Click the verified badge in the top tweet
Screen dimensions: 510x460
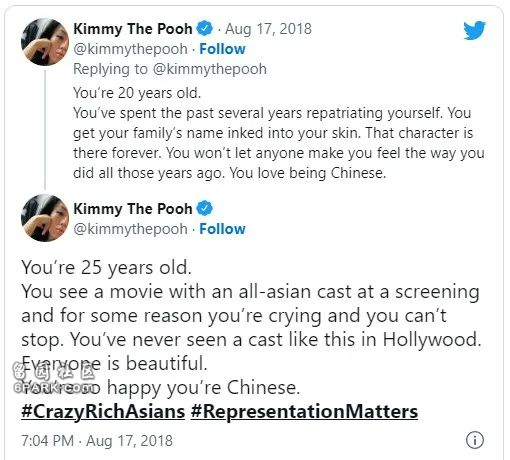(204, 28)
